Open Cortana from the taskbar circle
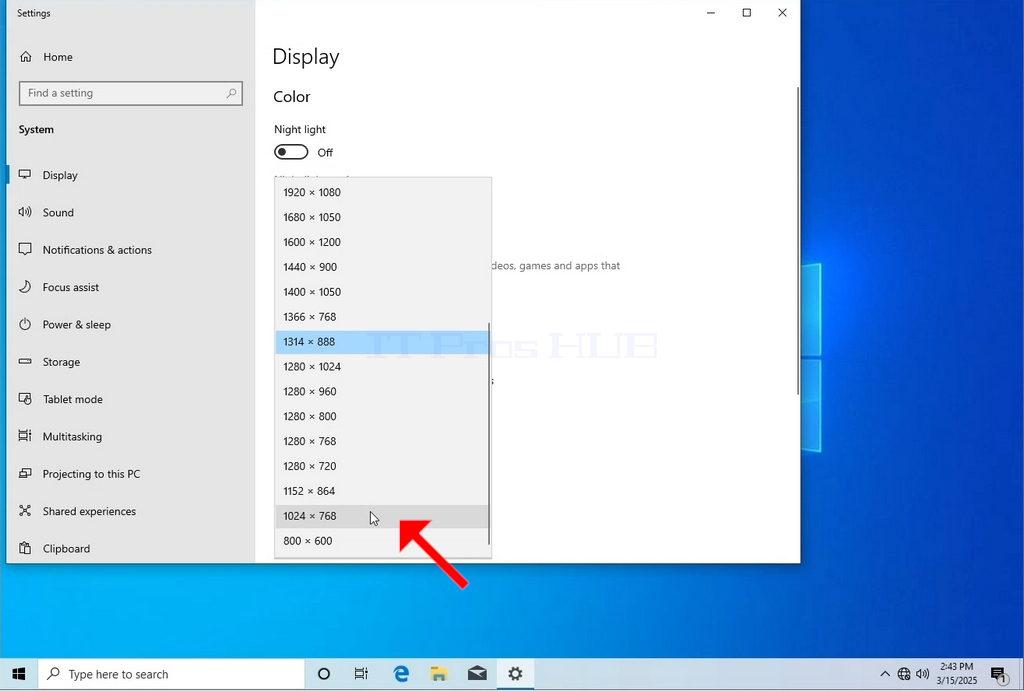Image resolution: width=1024 pixels, height=691 pixels. point(323,674)
